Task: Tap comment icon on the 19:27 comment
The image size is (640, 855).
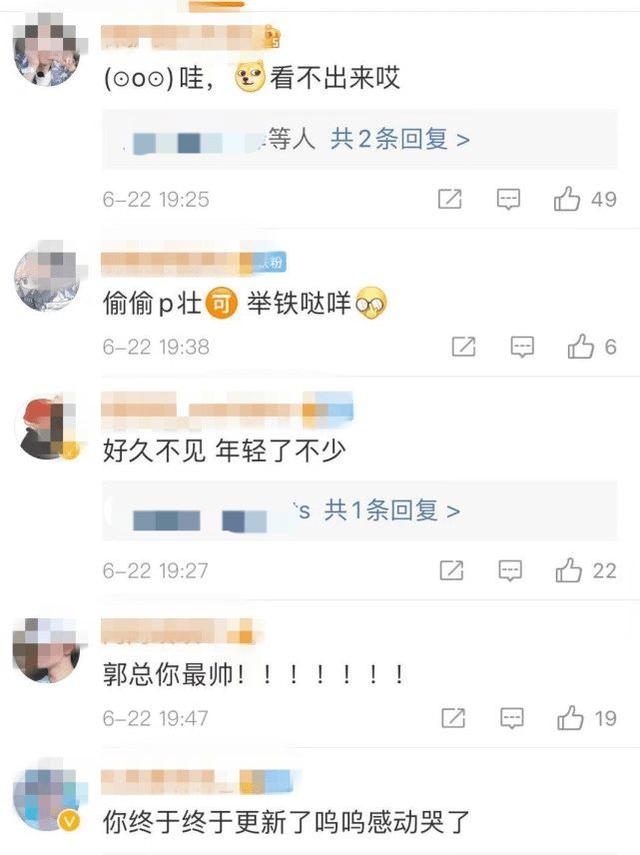Action: [510, 571]
